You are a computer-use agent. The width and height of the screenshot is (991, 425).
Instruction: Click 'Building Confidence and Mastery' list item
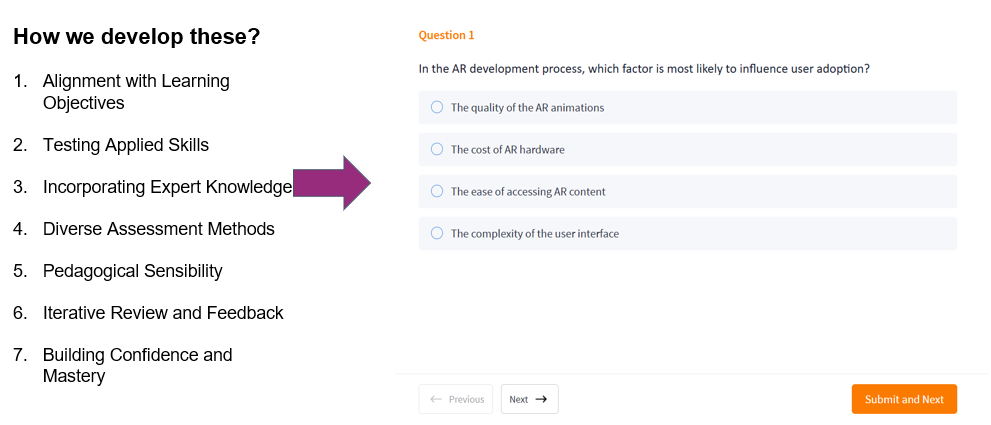coord(137,365)
